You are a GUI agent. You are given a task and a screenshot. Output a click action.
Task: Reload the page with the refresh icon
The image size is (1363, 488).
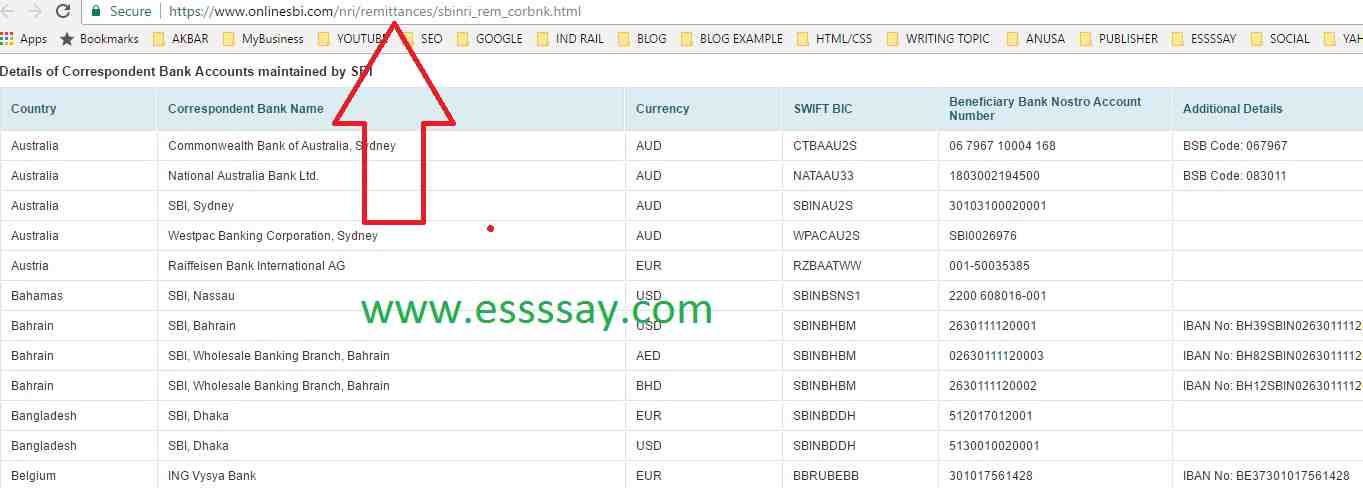[x=64, y=12]
